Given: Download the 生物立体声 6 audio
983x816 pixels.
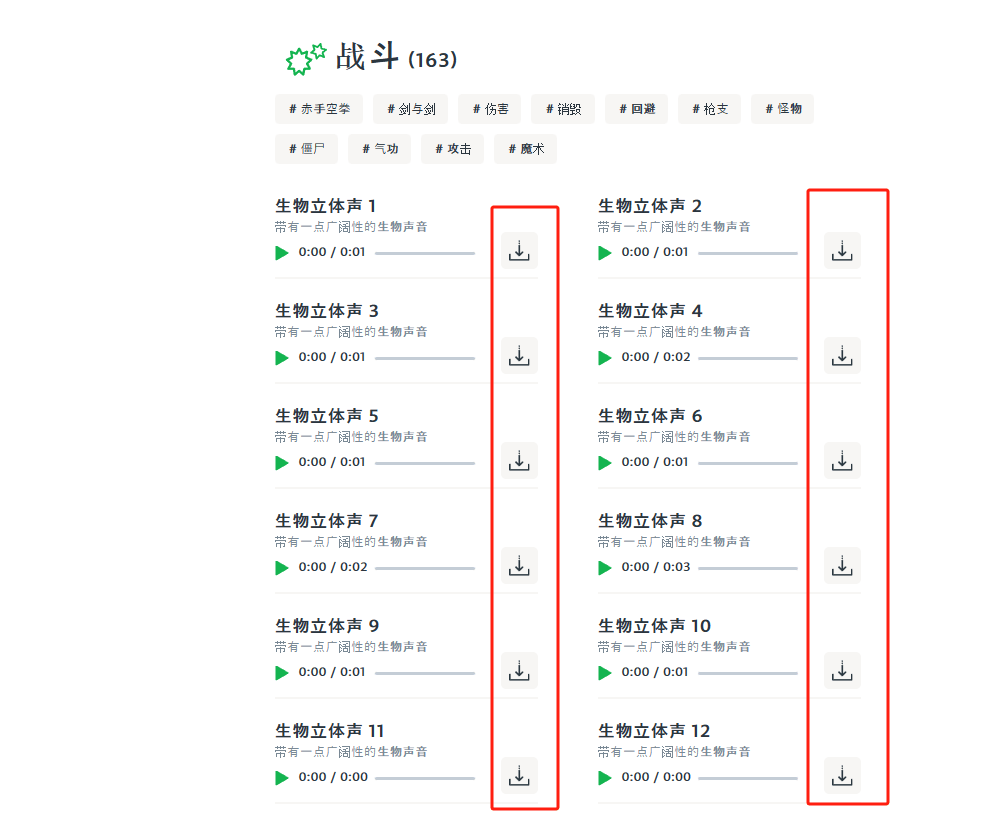Looking at the screenshot, I should (x=842, y=461).
